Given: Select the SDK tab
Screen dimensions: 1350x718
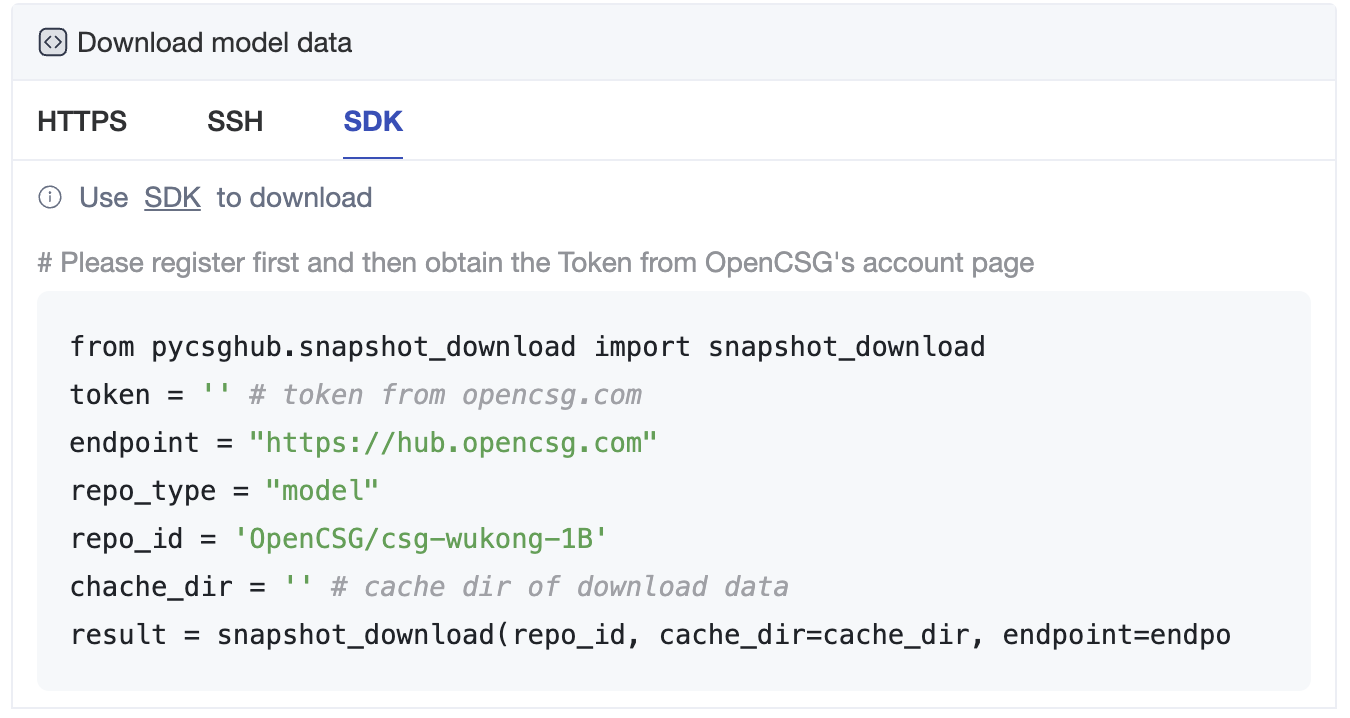Looking at the screenshot, I should click(373, 122).
